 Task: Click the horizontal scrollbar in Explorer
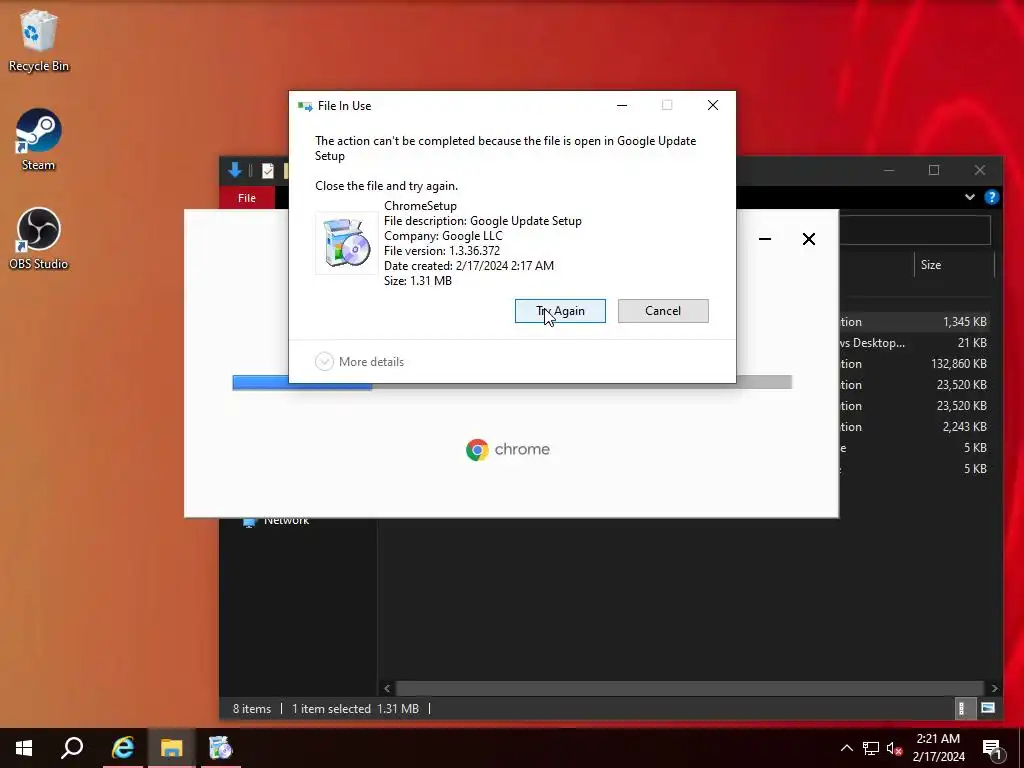click(x=690, y=688)
